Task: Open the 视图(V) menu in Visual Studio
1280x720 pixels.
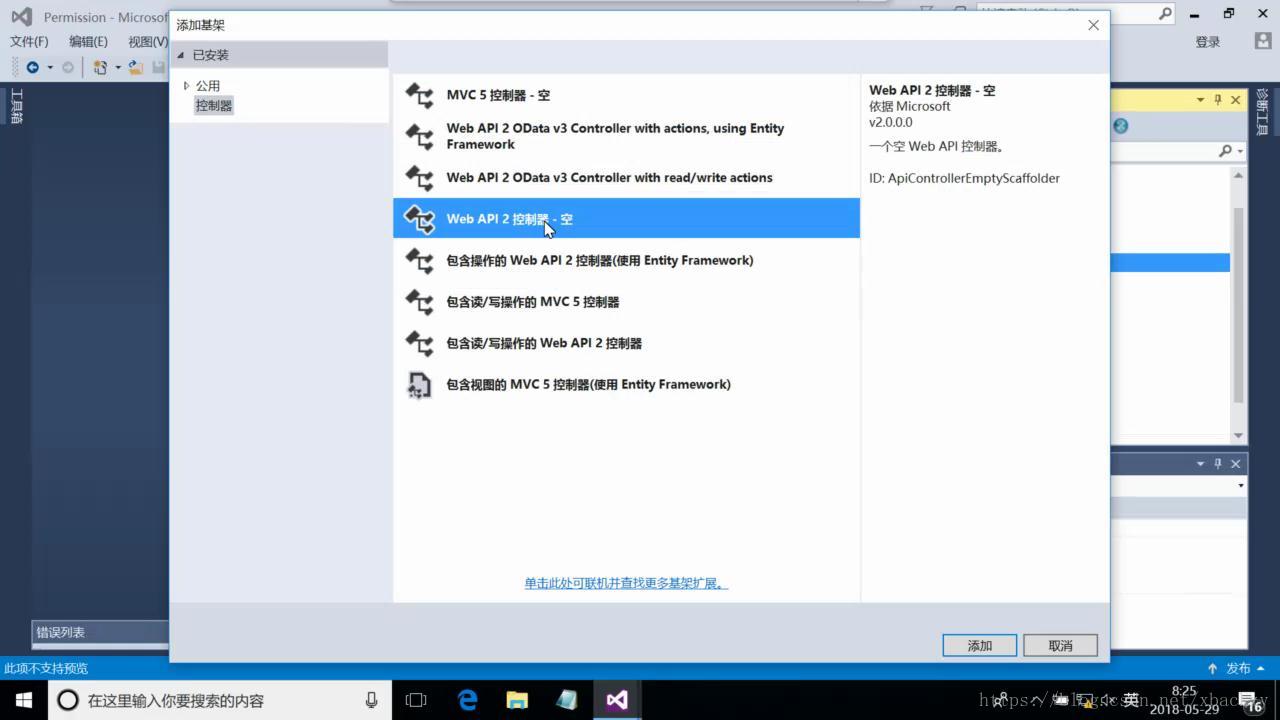Action: 148,41
